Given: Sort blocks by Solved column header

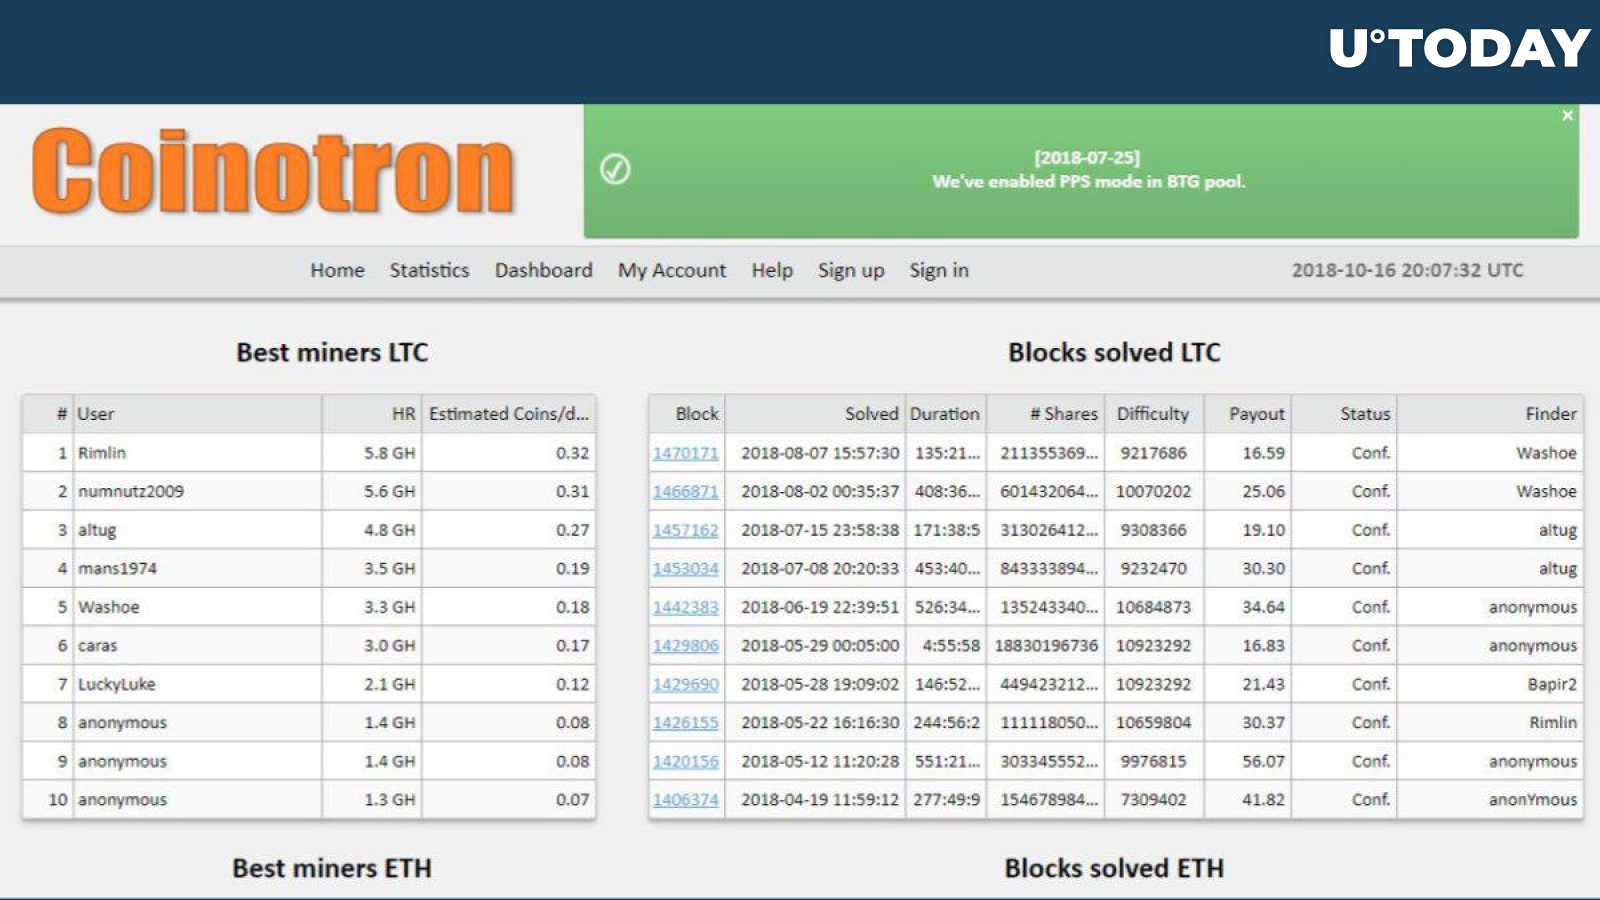Looking at the screenshot, I should 816,414.
